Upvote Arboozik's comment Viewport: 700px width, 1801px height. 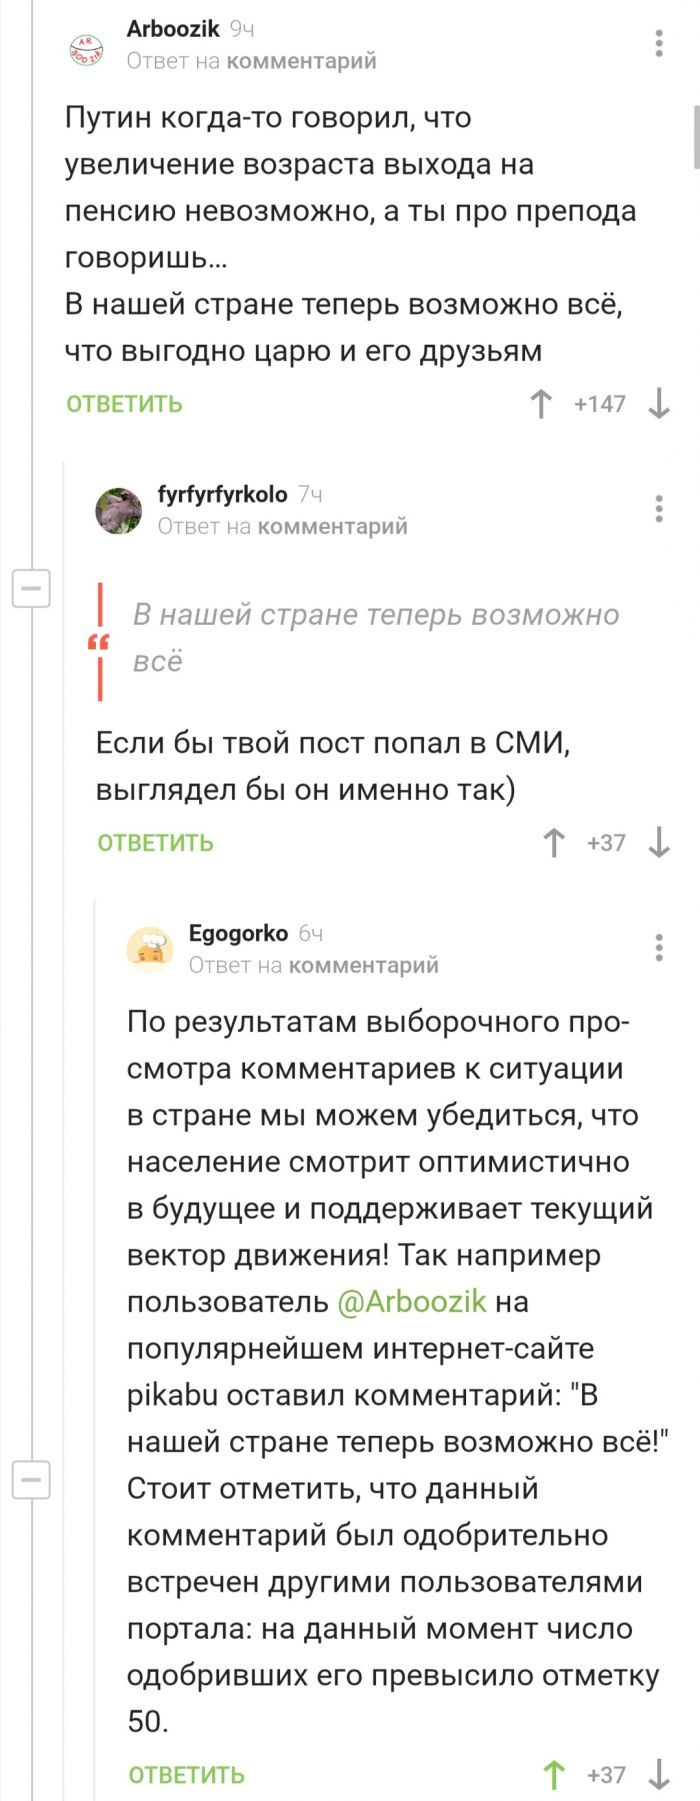coord(540,404)
